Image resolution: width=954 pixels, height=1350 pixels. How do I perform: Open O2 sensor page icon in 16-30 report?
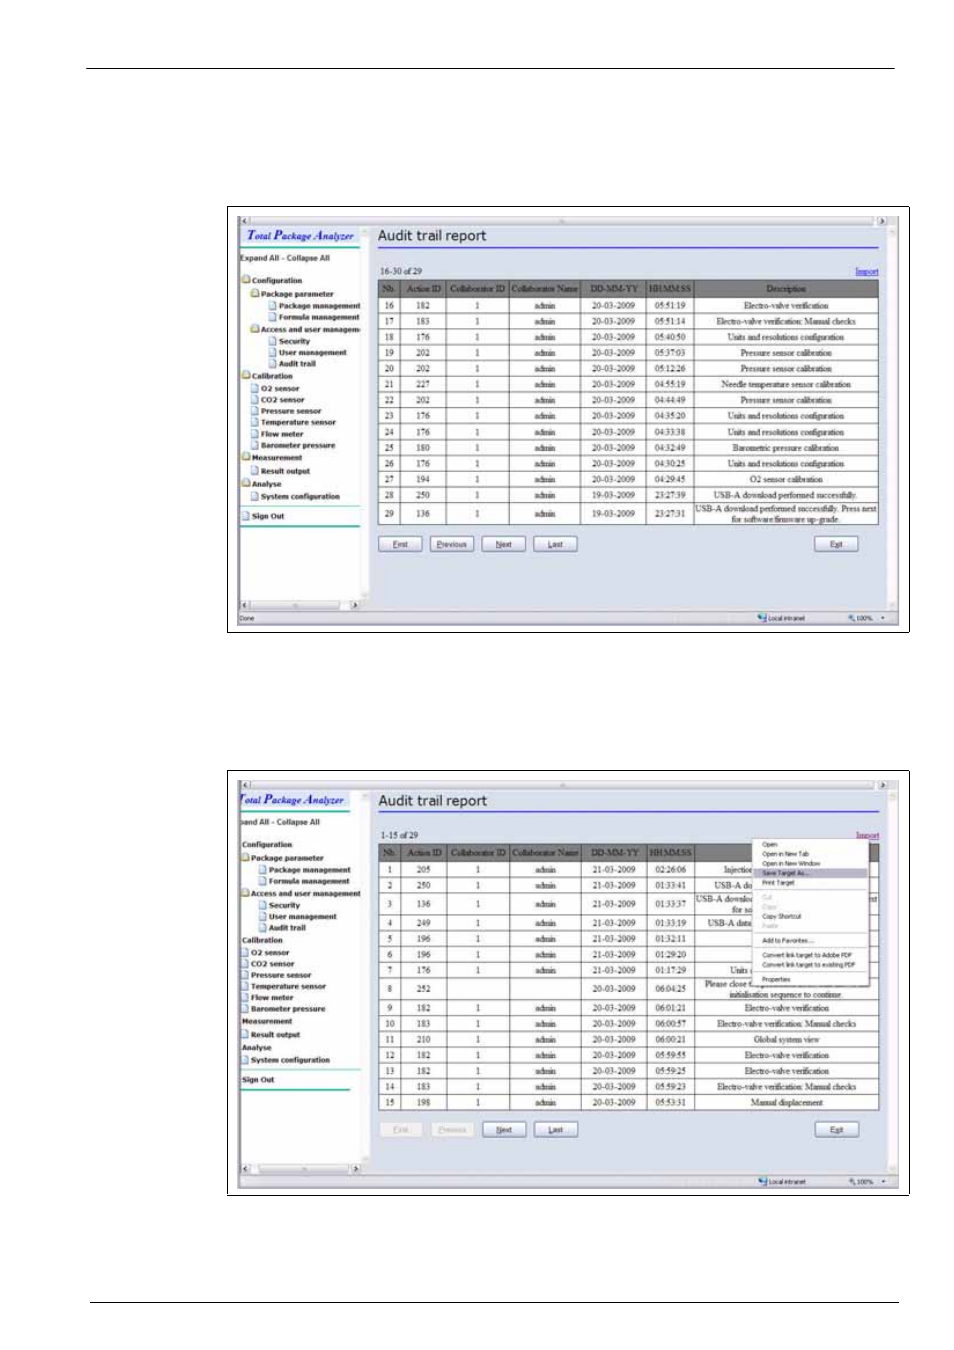pyautogui.click(x=255, y=388)
